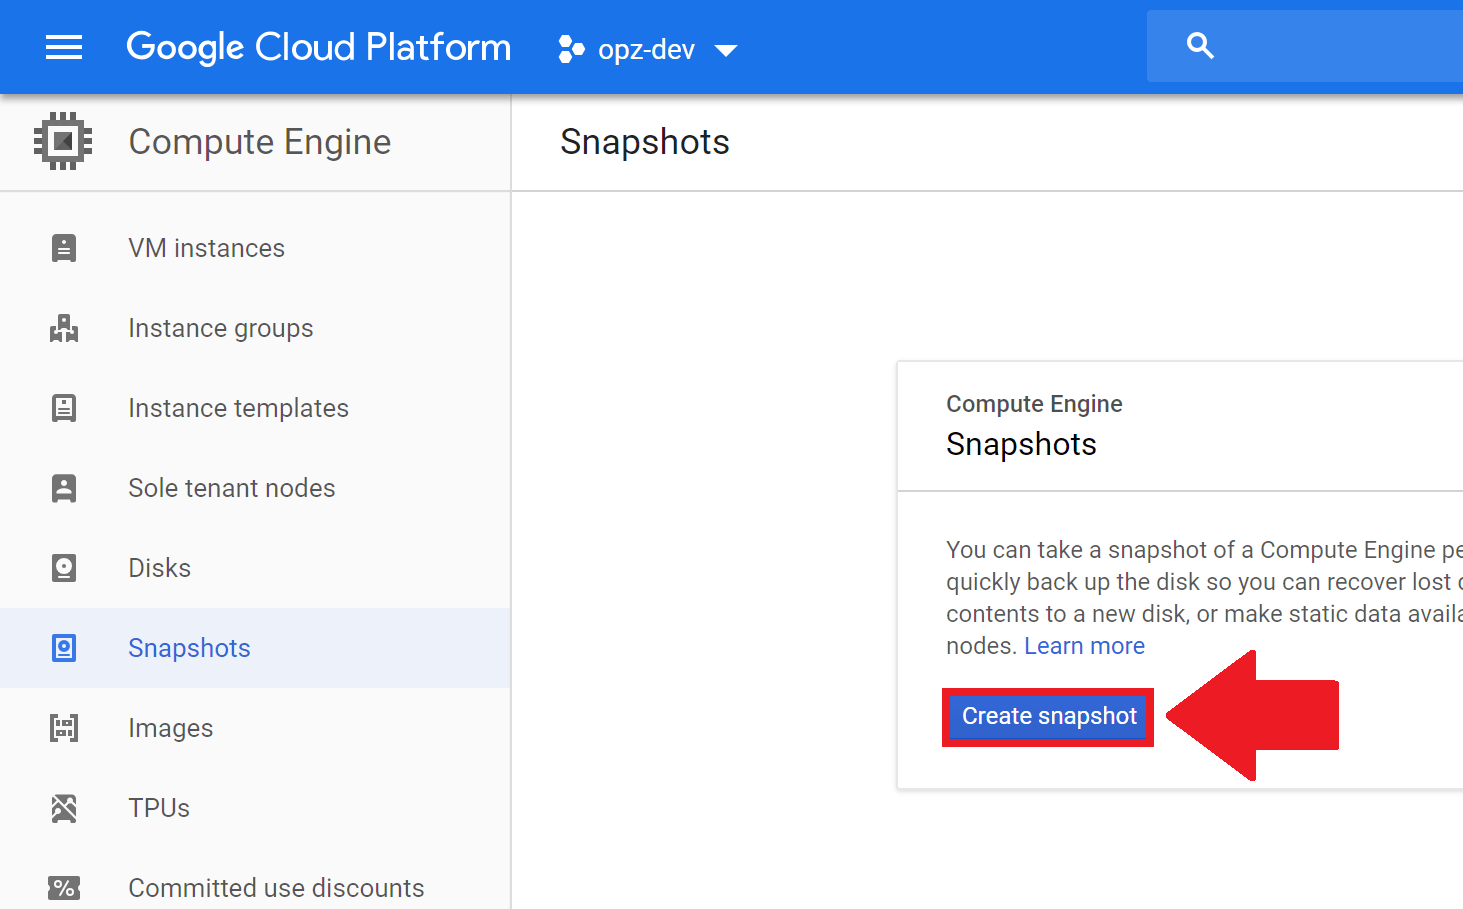The image size is (1463, 909).
Task: Follow the Learn more link
Action: (x=1084, y=646)
